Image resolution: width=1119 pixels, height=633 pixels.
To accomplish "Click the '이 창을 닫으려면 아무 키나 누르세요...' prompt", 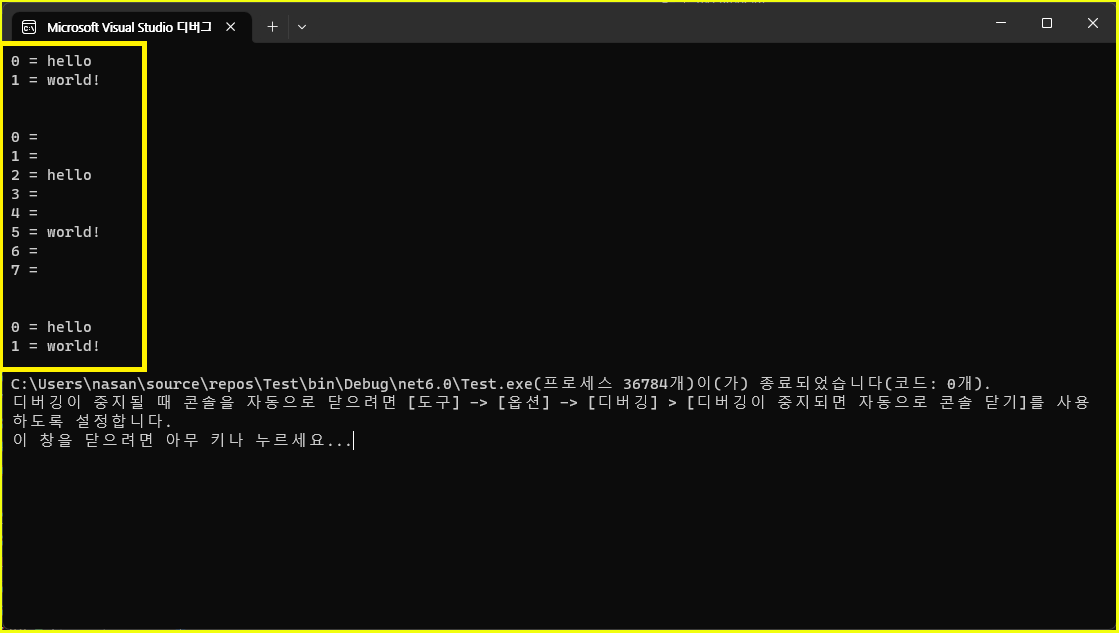I will coord(183,440).
